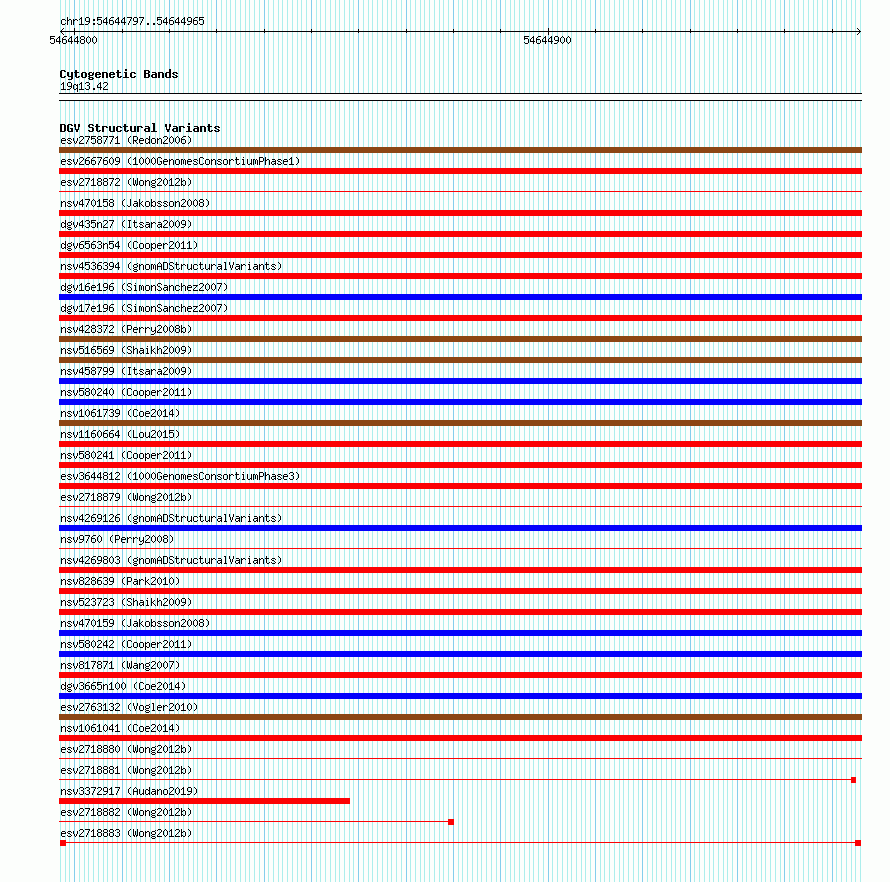The image size is (890, 882).
Task: Select the DGV Structural Variants track title
Action: tap(140, 128)
